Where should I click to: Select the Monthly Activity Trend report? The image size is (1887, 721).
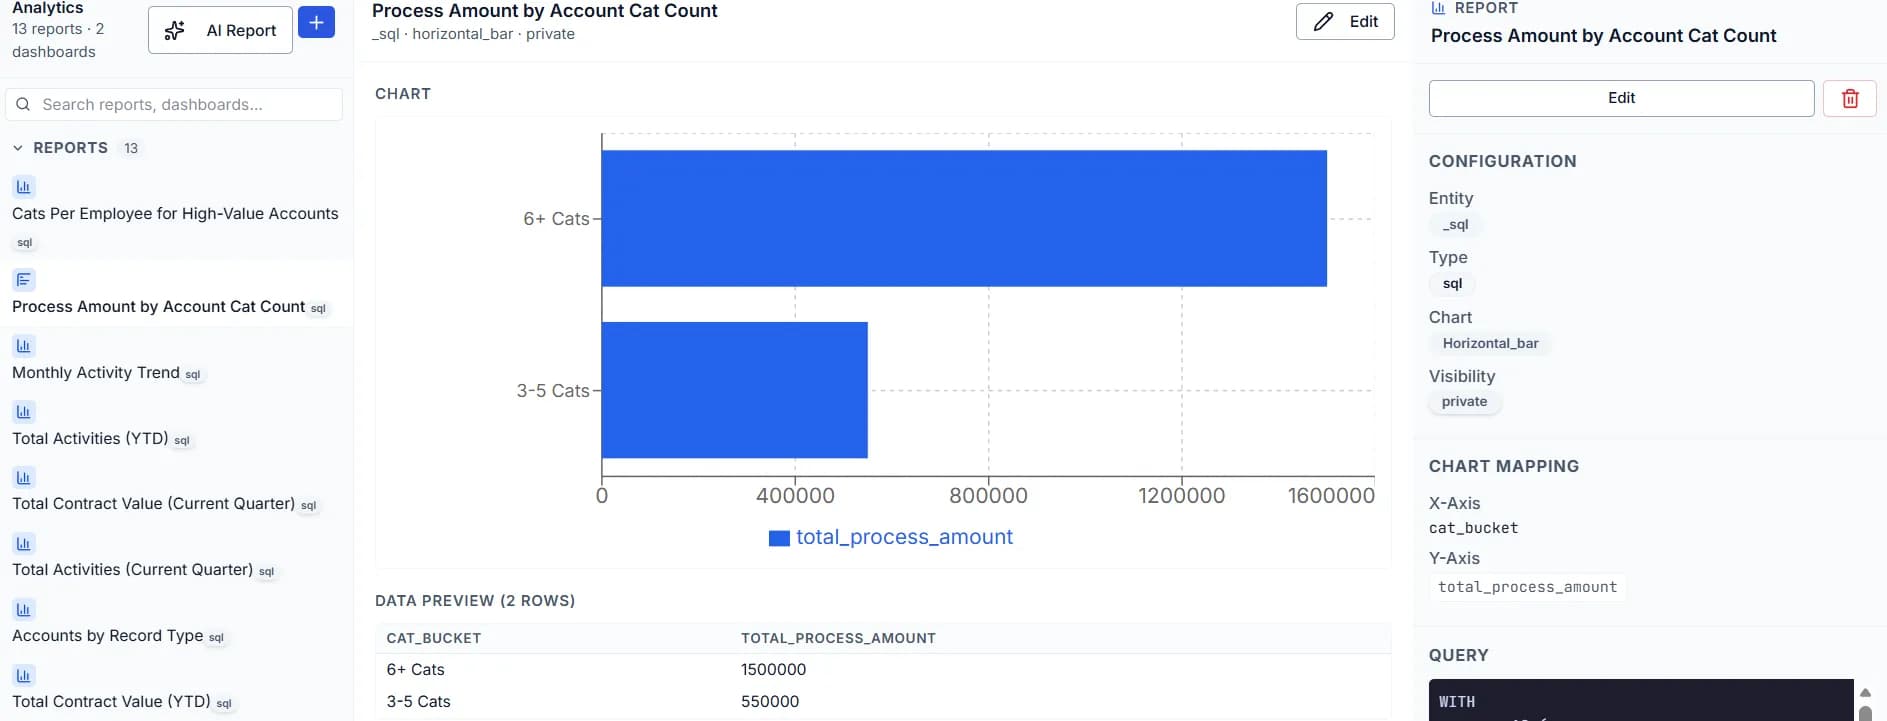[x=95, y=372]
